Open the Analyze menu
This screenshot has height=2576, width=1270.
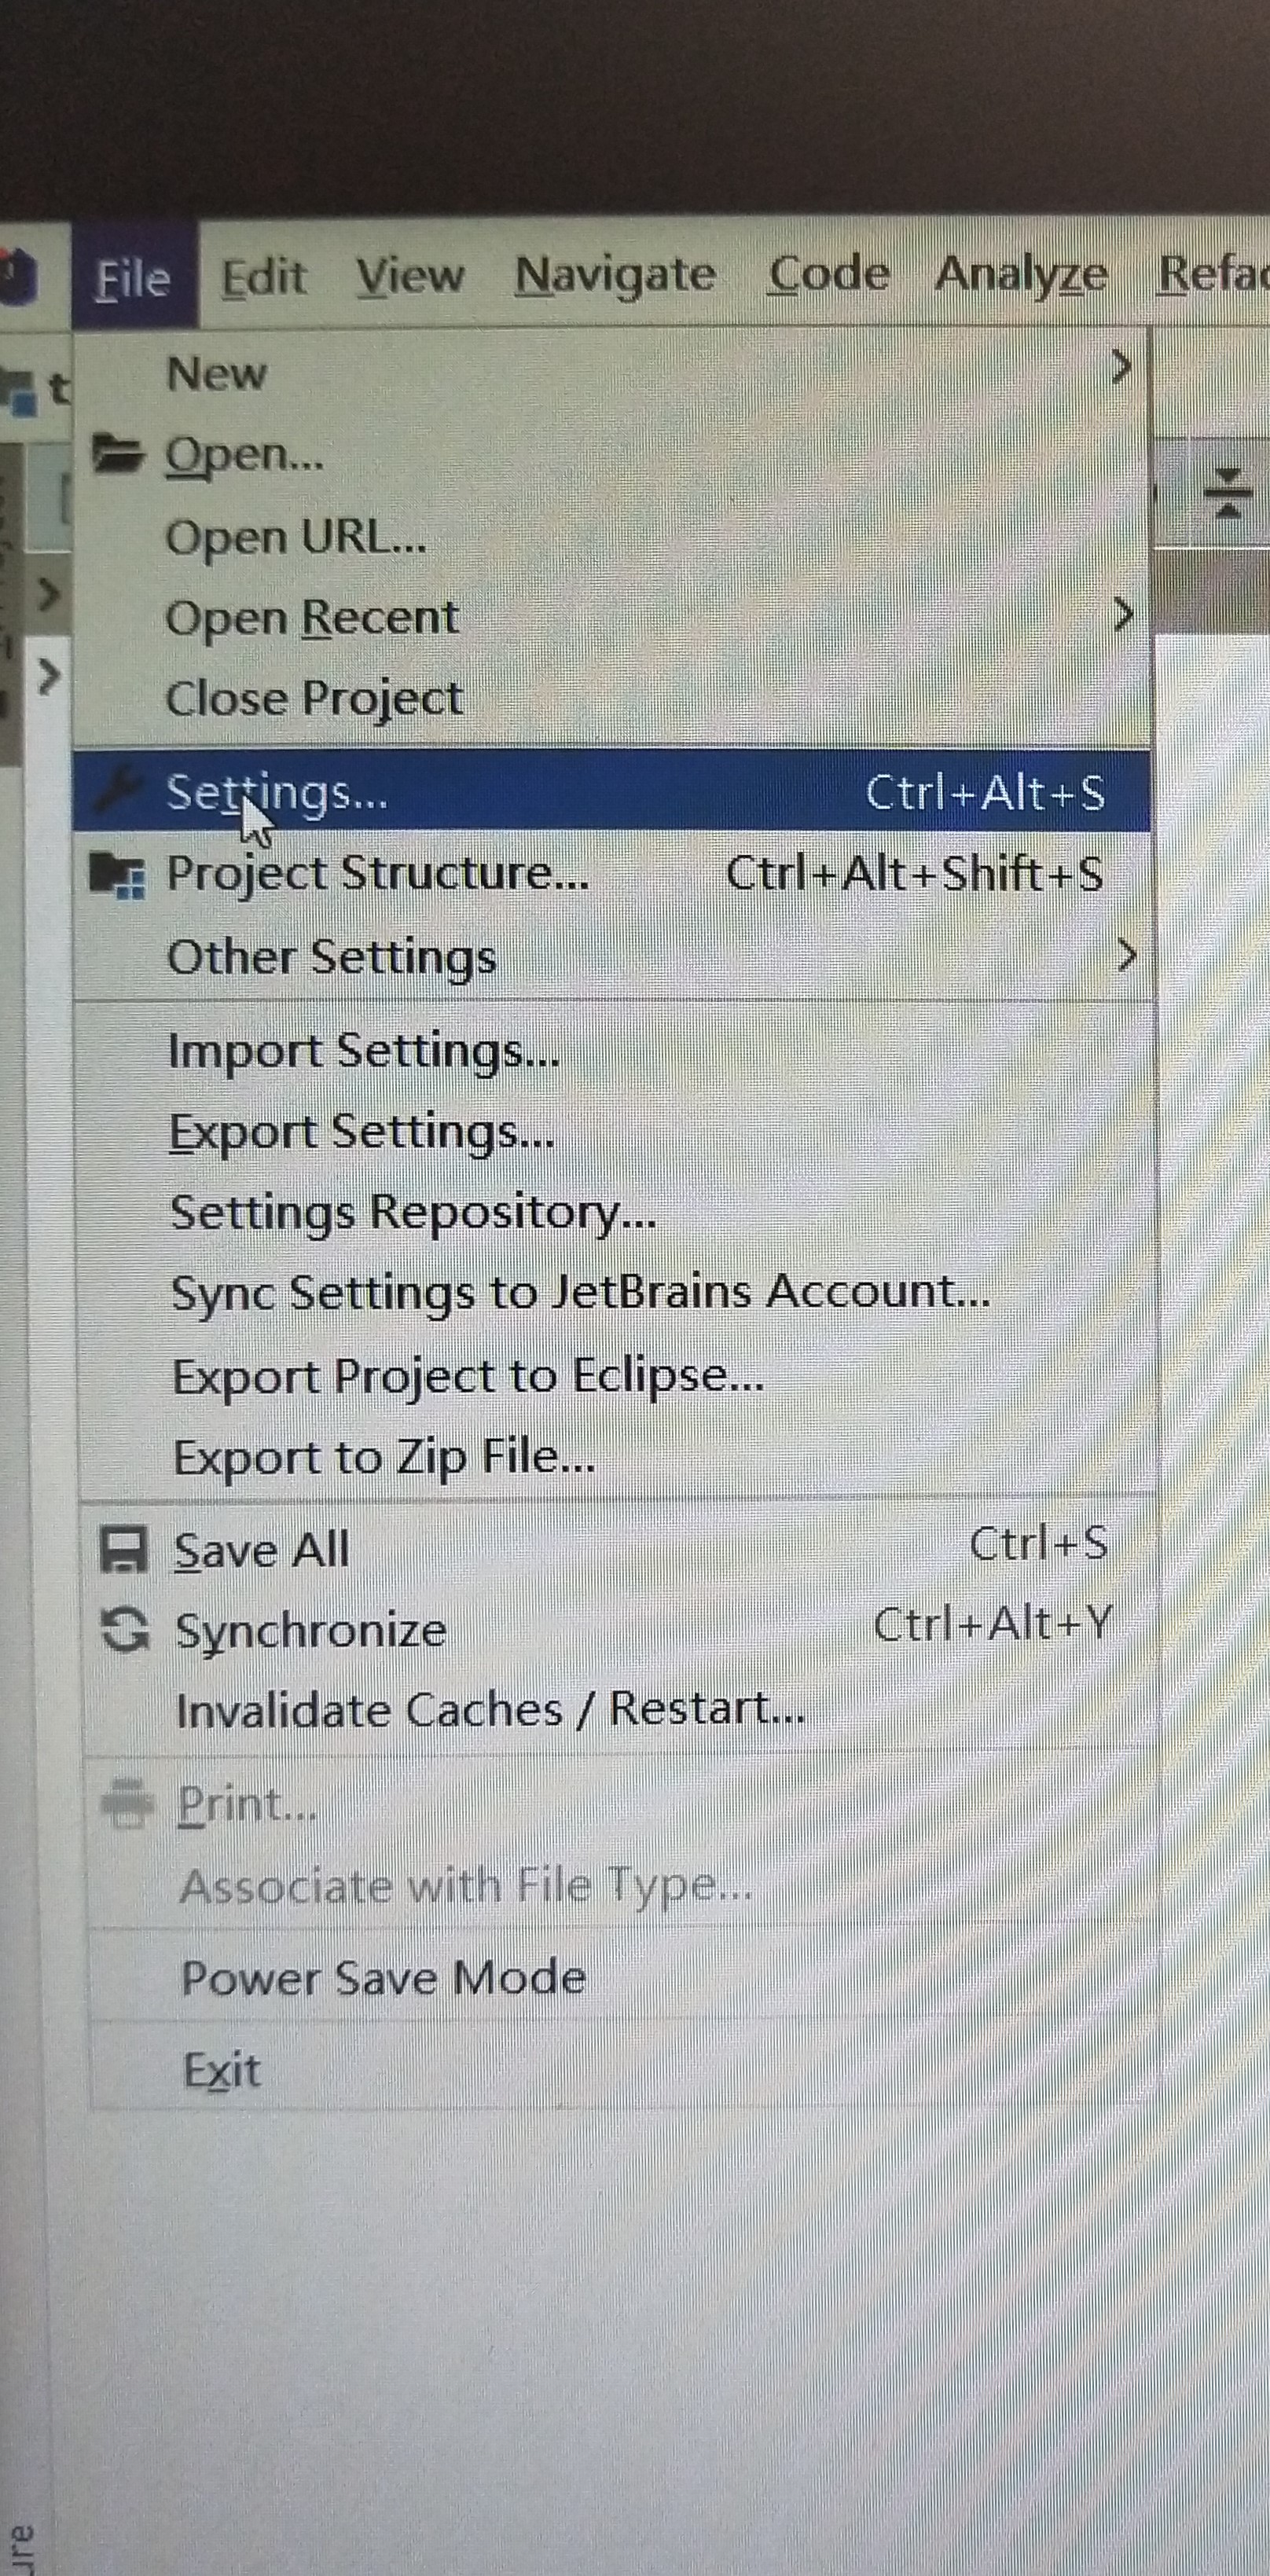point(1022,274)
